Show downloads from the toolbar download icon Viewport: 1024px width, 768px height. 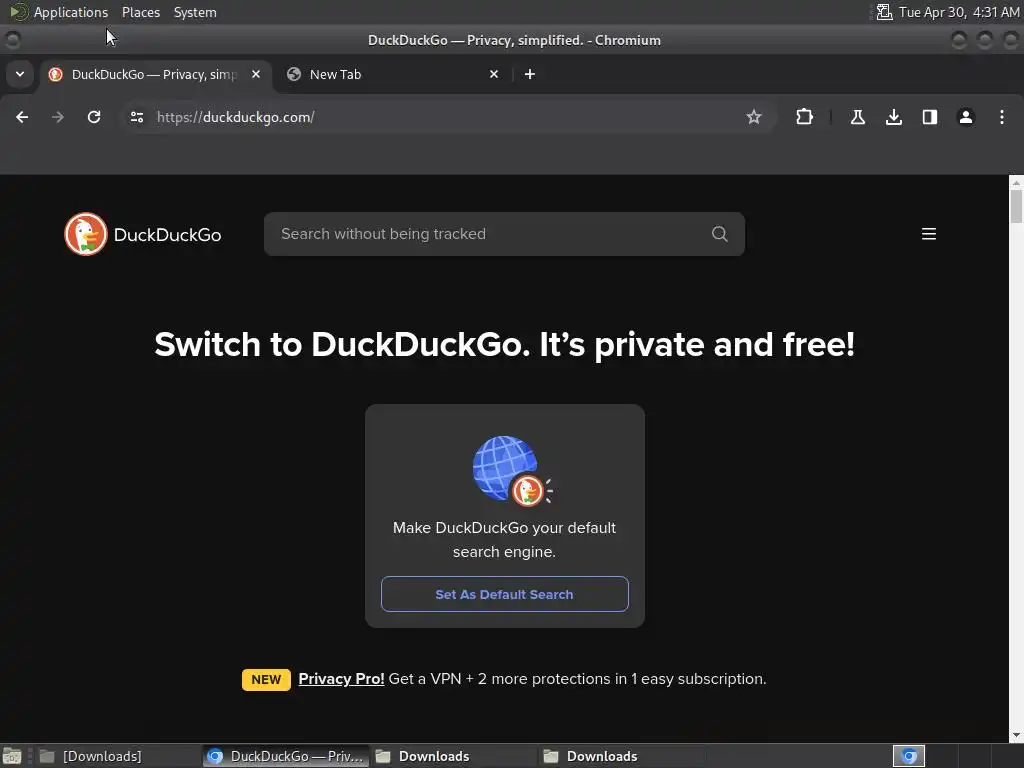(893, 117)
